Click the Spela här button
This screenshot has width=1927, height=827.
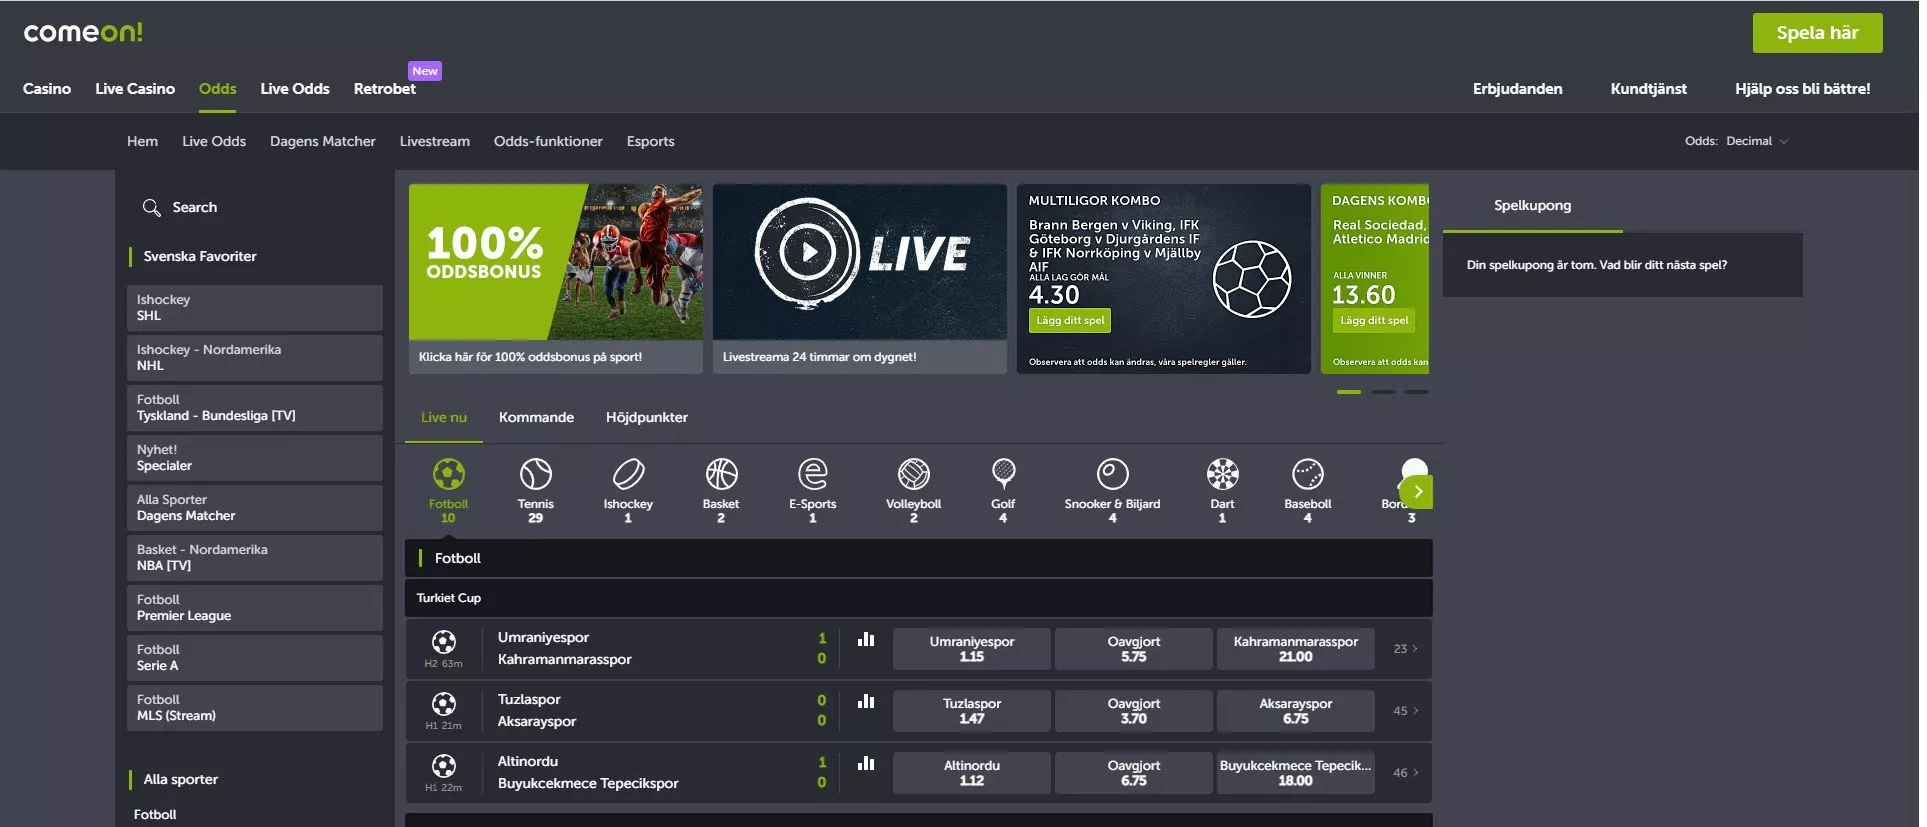click(x=1817, y=33)
